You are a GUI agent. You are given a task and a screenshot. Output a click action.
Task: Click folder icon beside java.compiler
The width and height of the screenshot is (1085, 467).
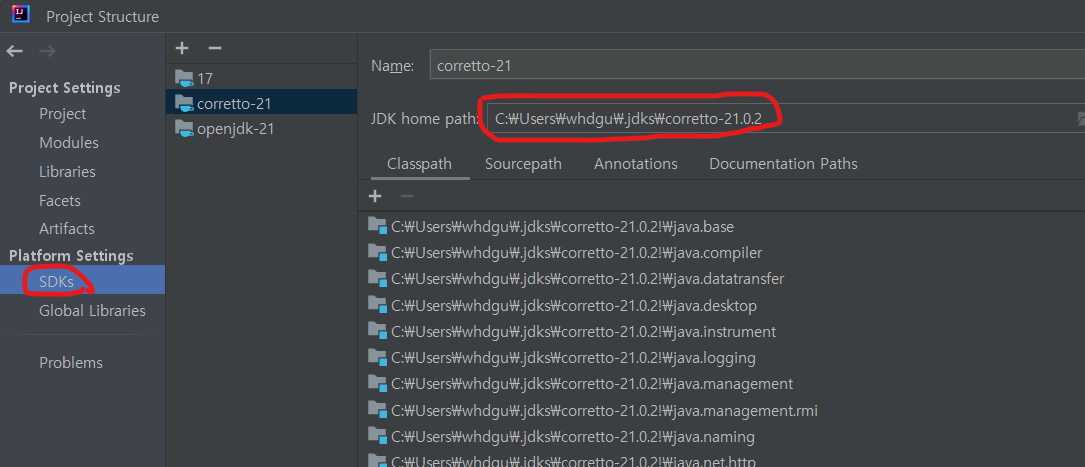click(377, 251)
